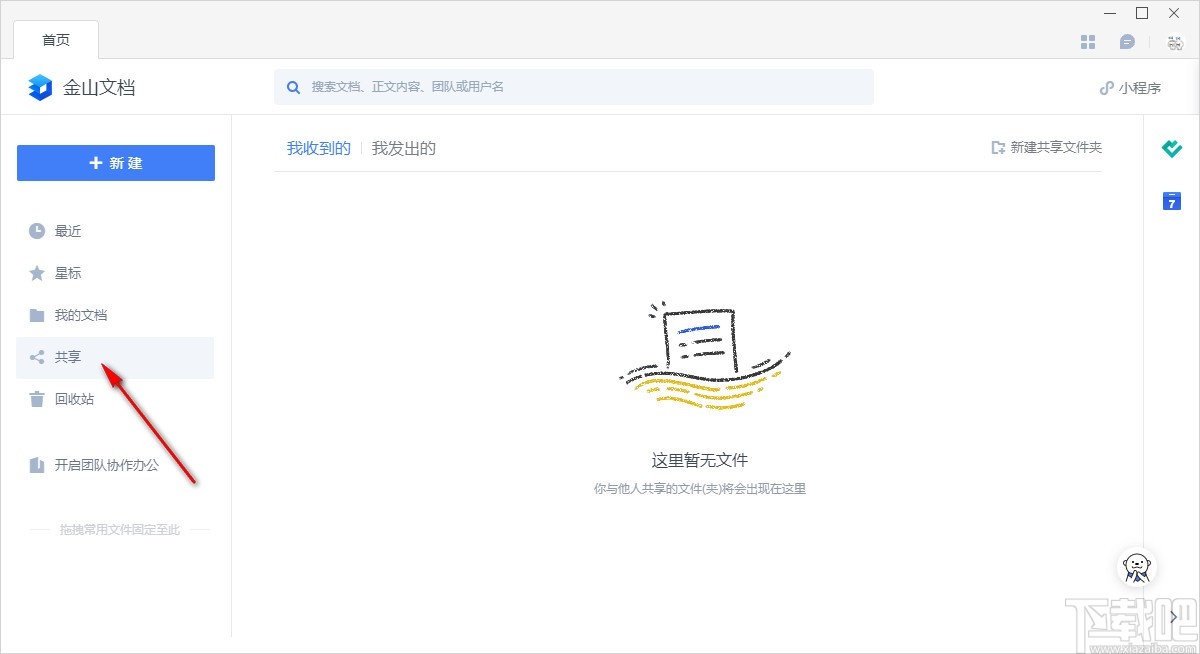The image size is (1200, 654).
Task: Open the apps grid icon in title bar
Action: click(1087, 41)
